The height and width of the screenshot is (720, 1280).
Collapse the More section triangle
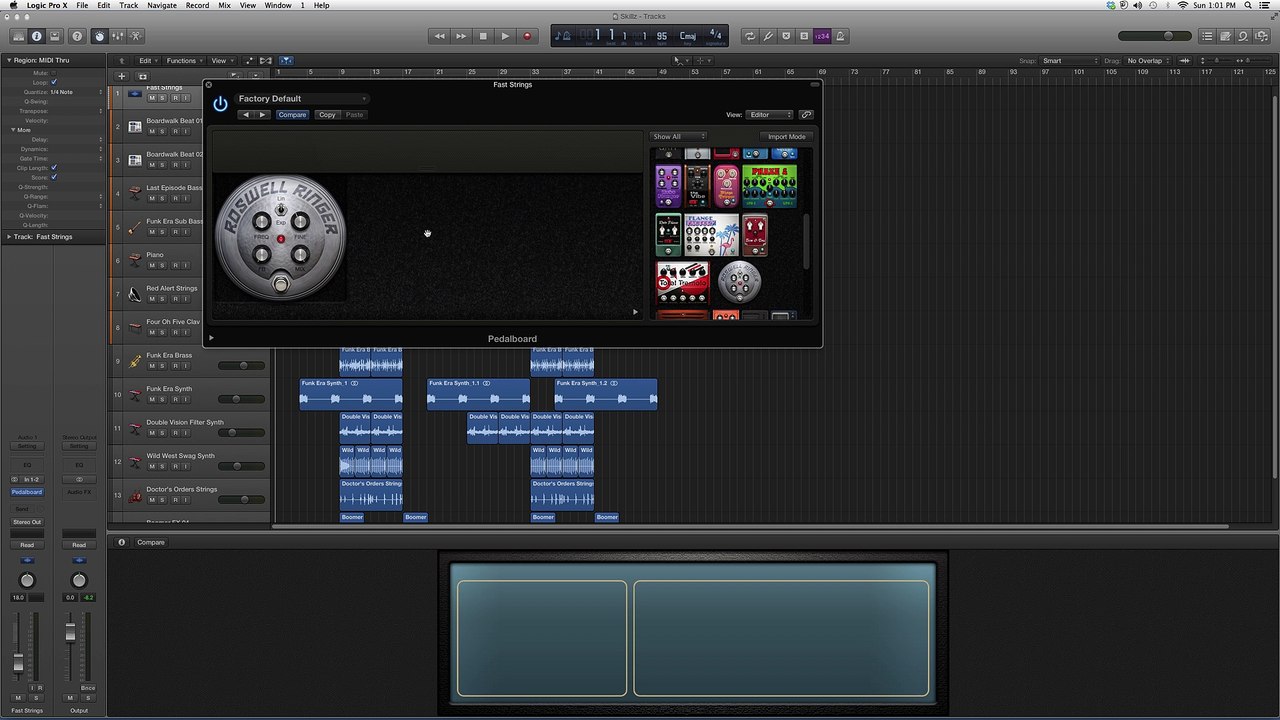[x=13, y=130]
